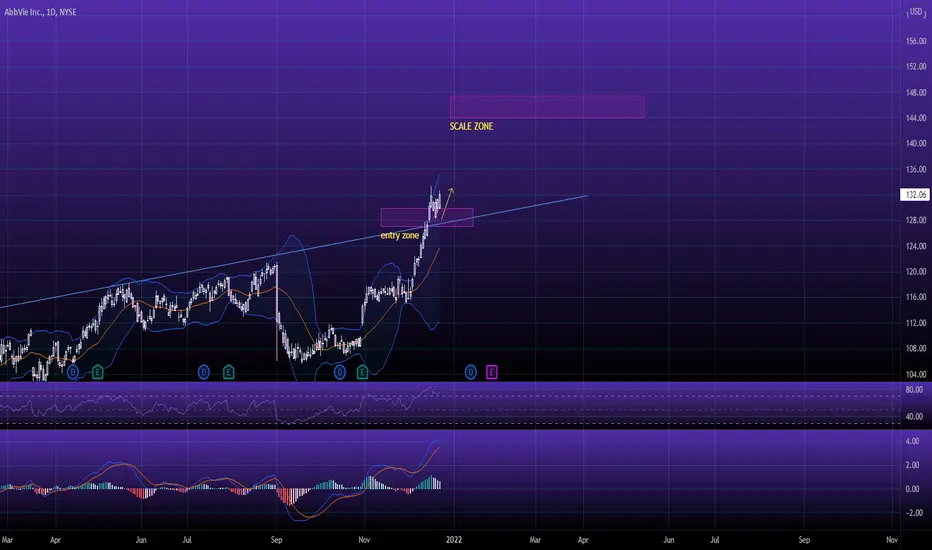Image resolution: width=932 pixels, height=550 pixels.
Task: Click the 136.00 price axis label
Action: pos(916,169)
